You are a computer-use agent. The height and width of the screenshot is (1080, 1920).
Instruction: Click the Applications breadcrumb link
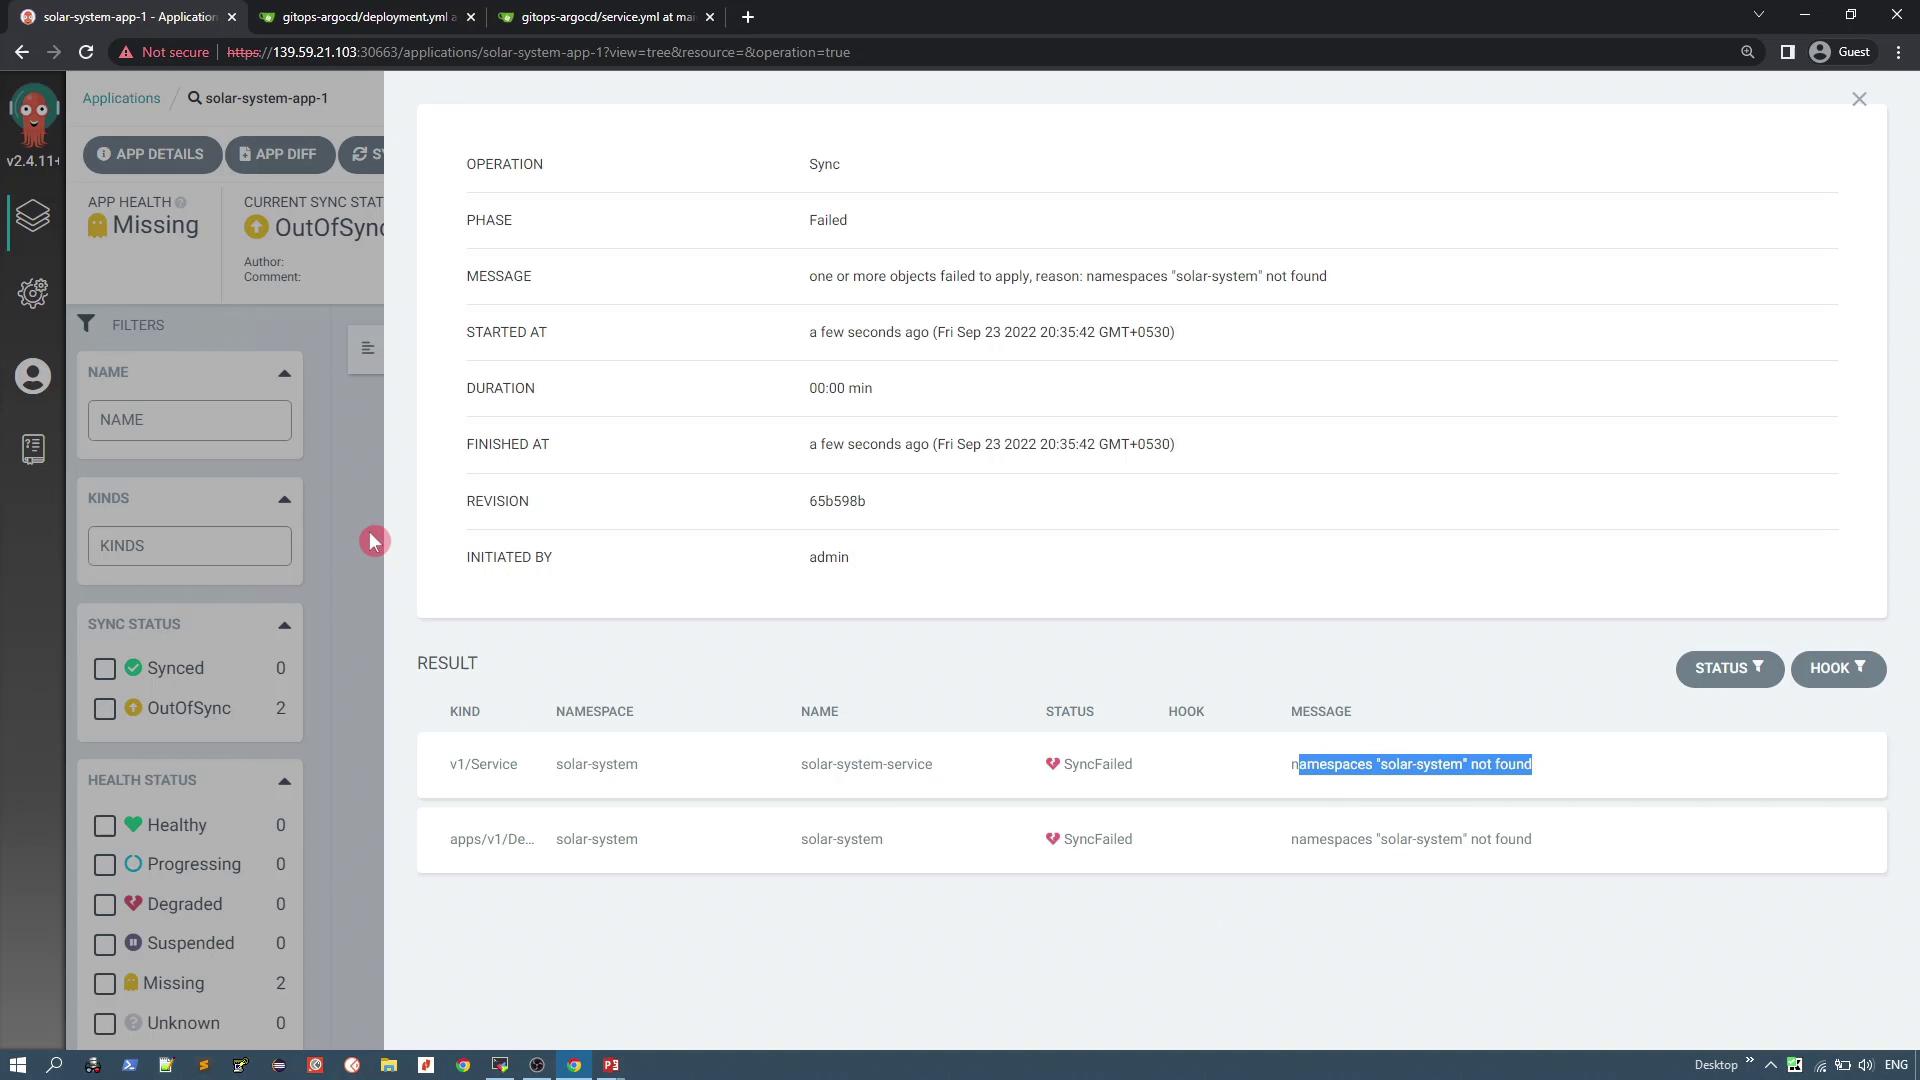point(121,98)
